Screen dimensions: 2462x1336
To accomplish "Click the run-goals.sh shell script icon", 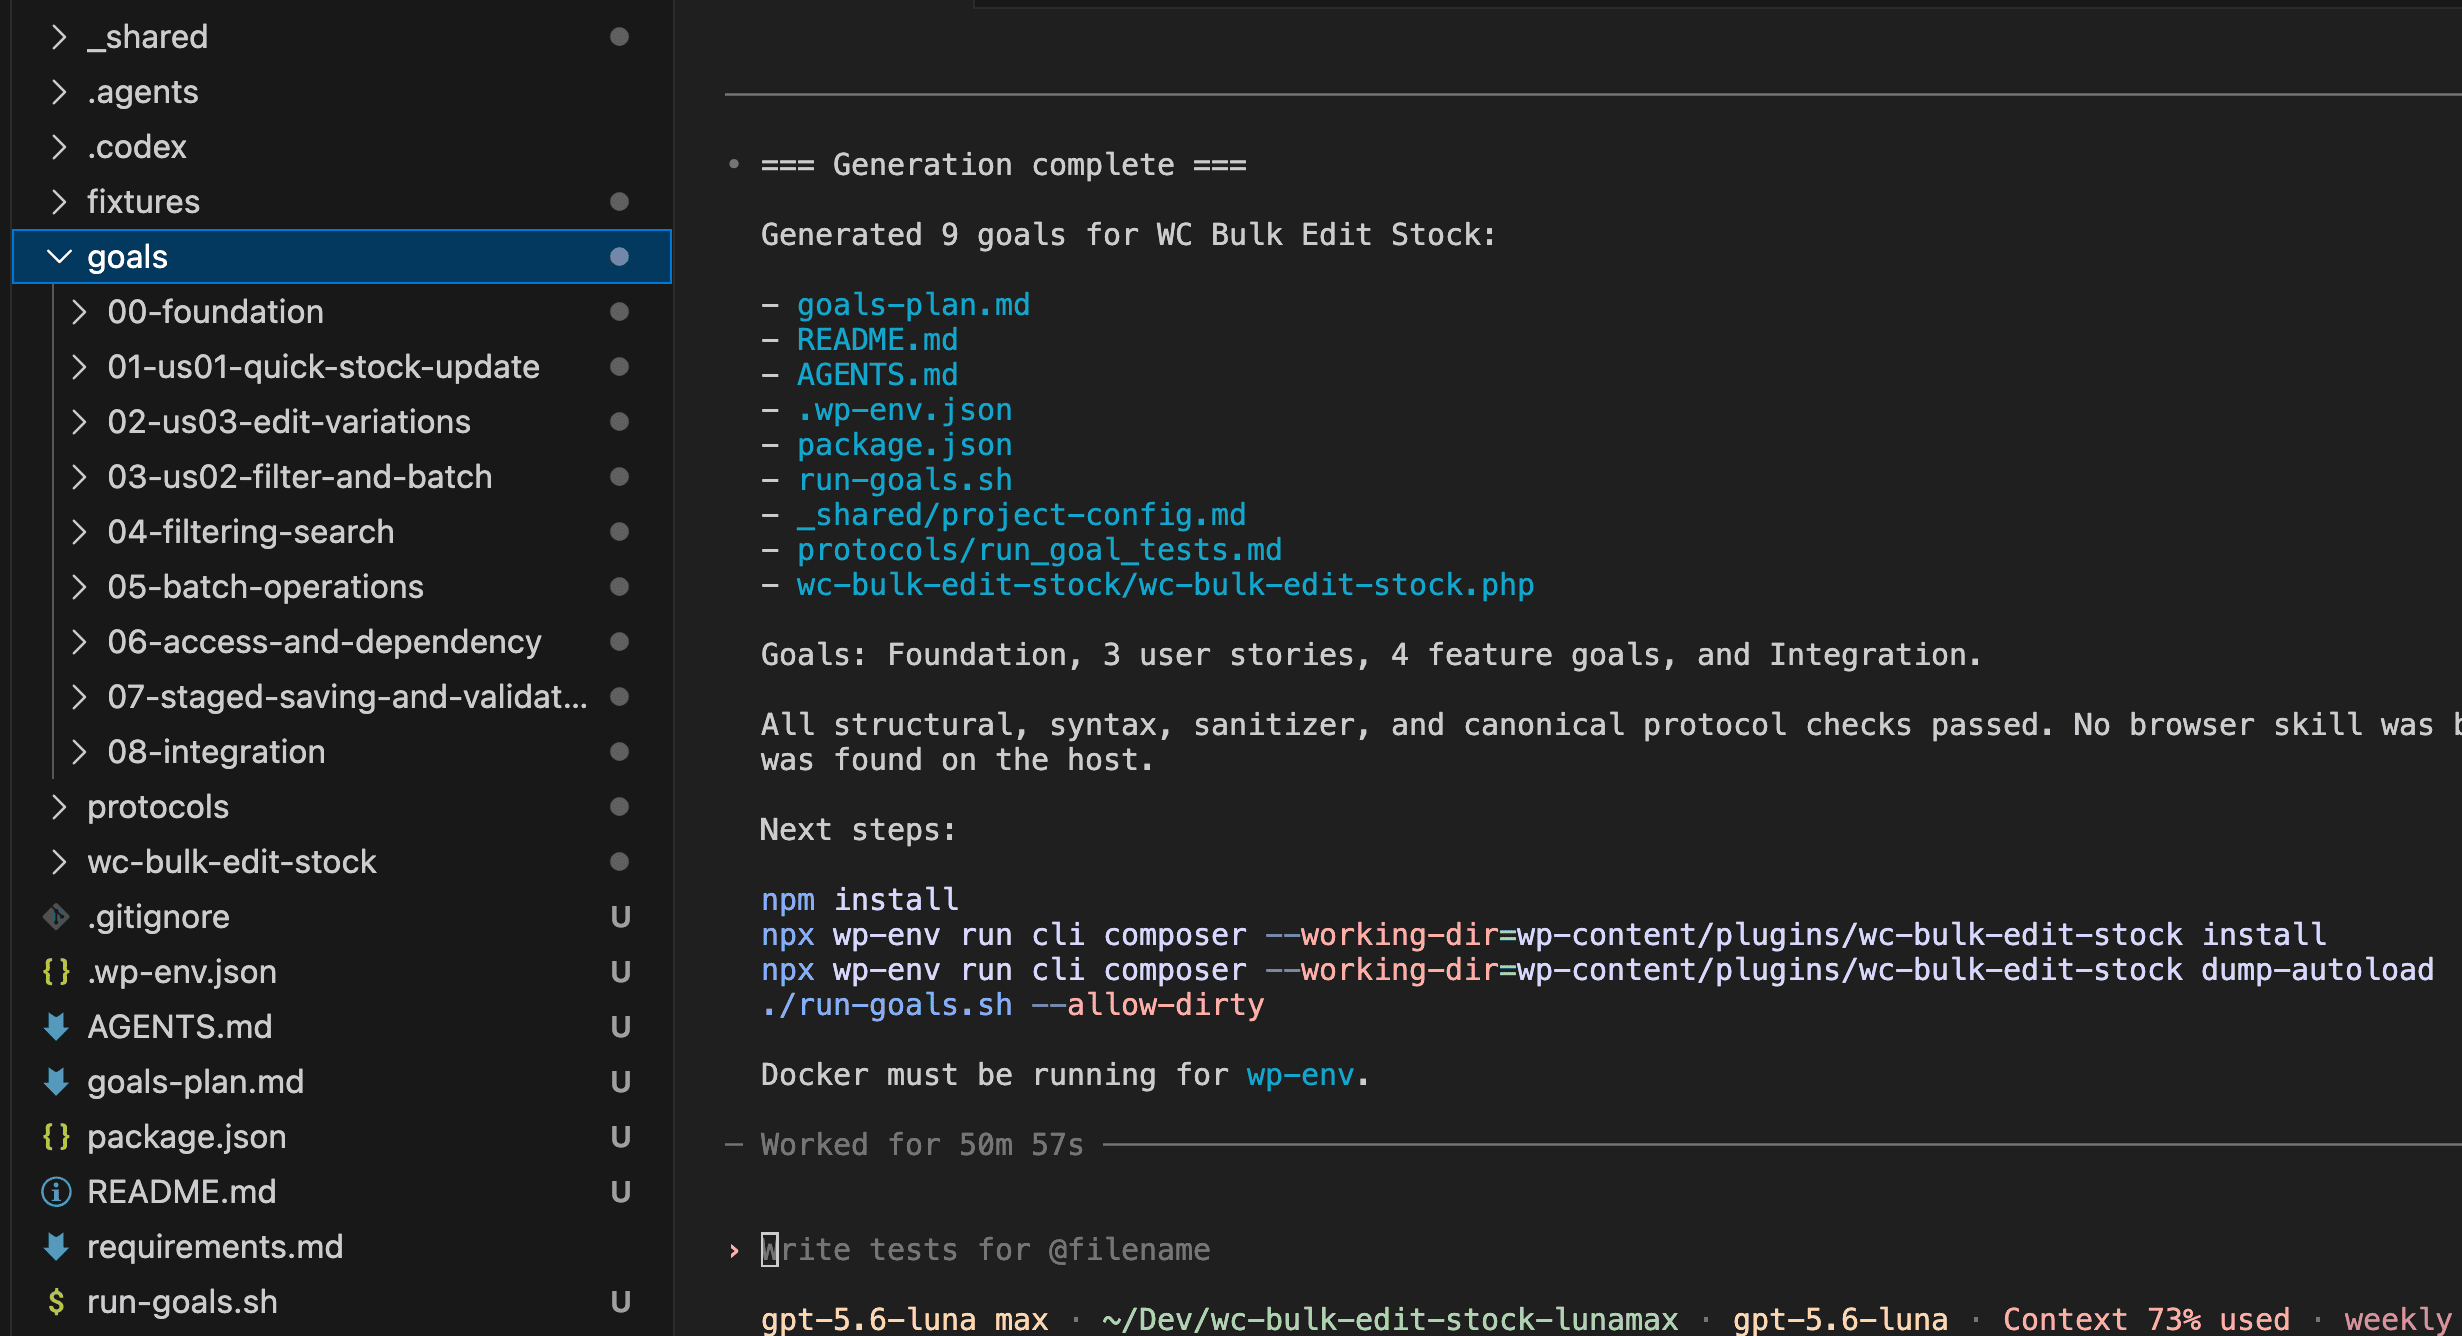I will click(x=56, y=1301).
